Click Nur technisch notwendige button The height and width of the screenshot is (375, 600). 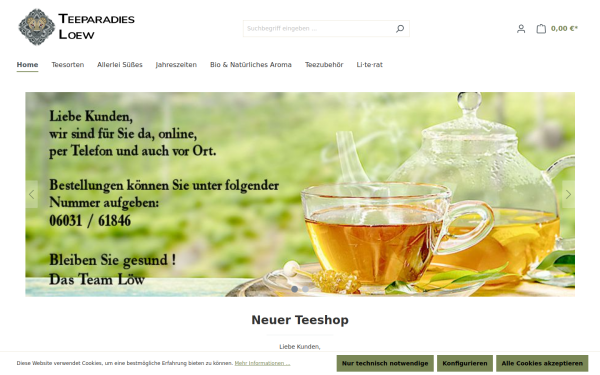coord(385,364)
